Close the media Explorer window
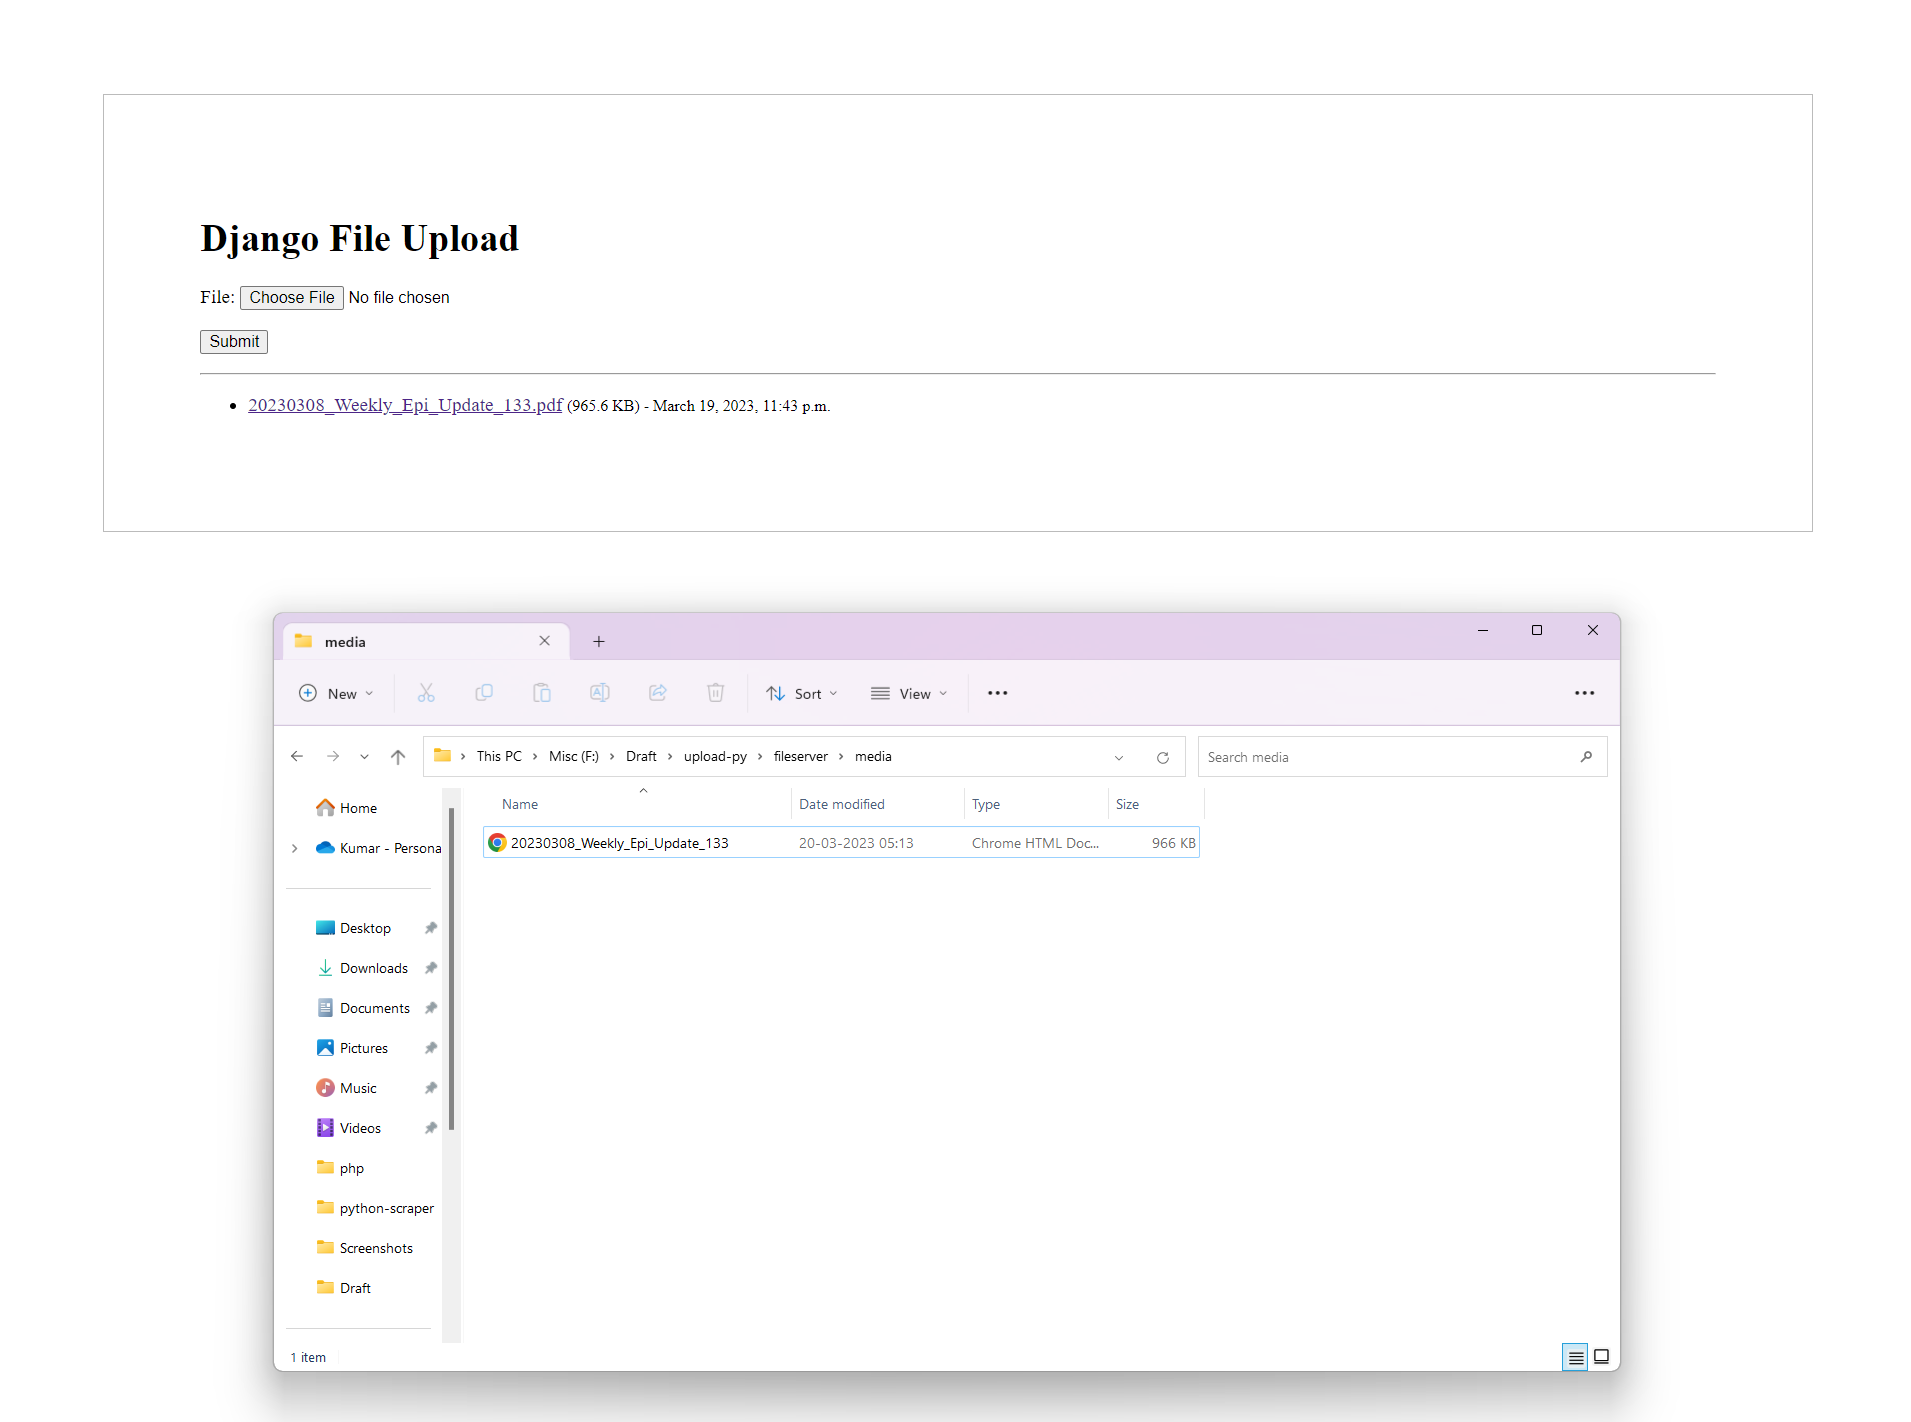This screenshot has height=1422, width=1911. 1593,630
